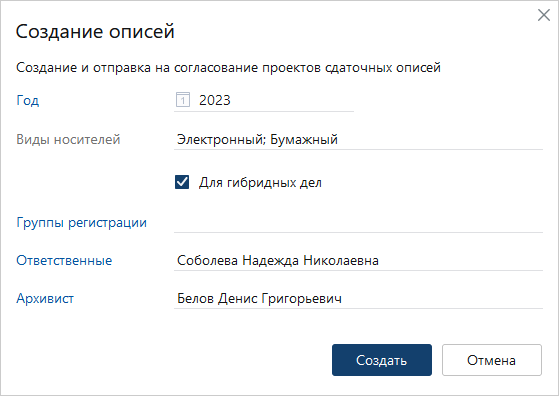Focus the year field showing 2023
This screenshot has height=396, width=559.
click(264, 101)
